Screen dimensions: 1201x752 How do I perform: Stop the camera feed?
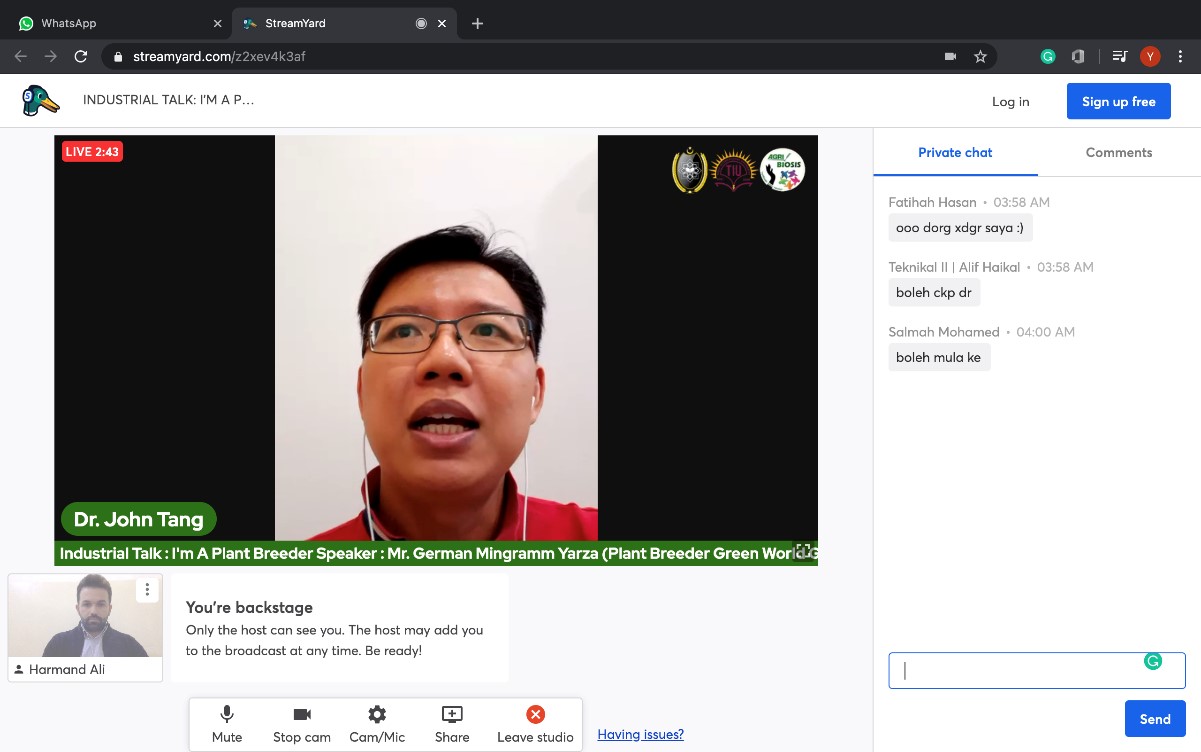click(302, 724)
